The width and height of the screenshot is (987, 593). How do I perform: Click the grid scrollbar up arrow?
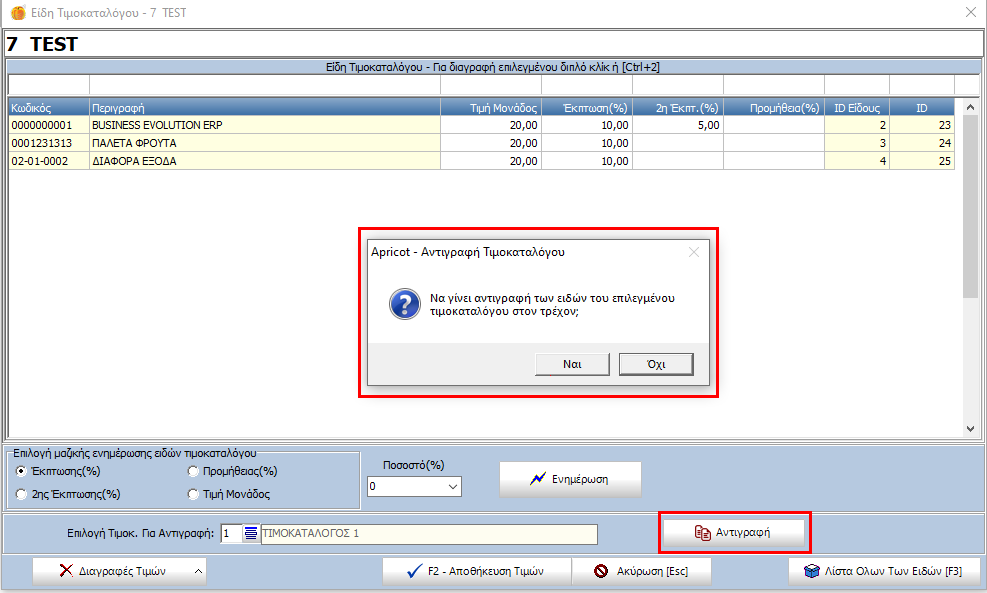[970, 108]
